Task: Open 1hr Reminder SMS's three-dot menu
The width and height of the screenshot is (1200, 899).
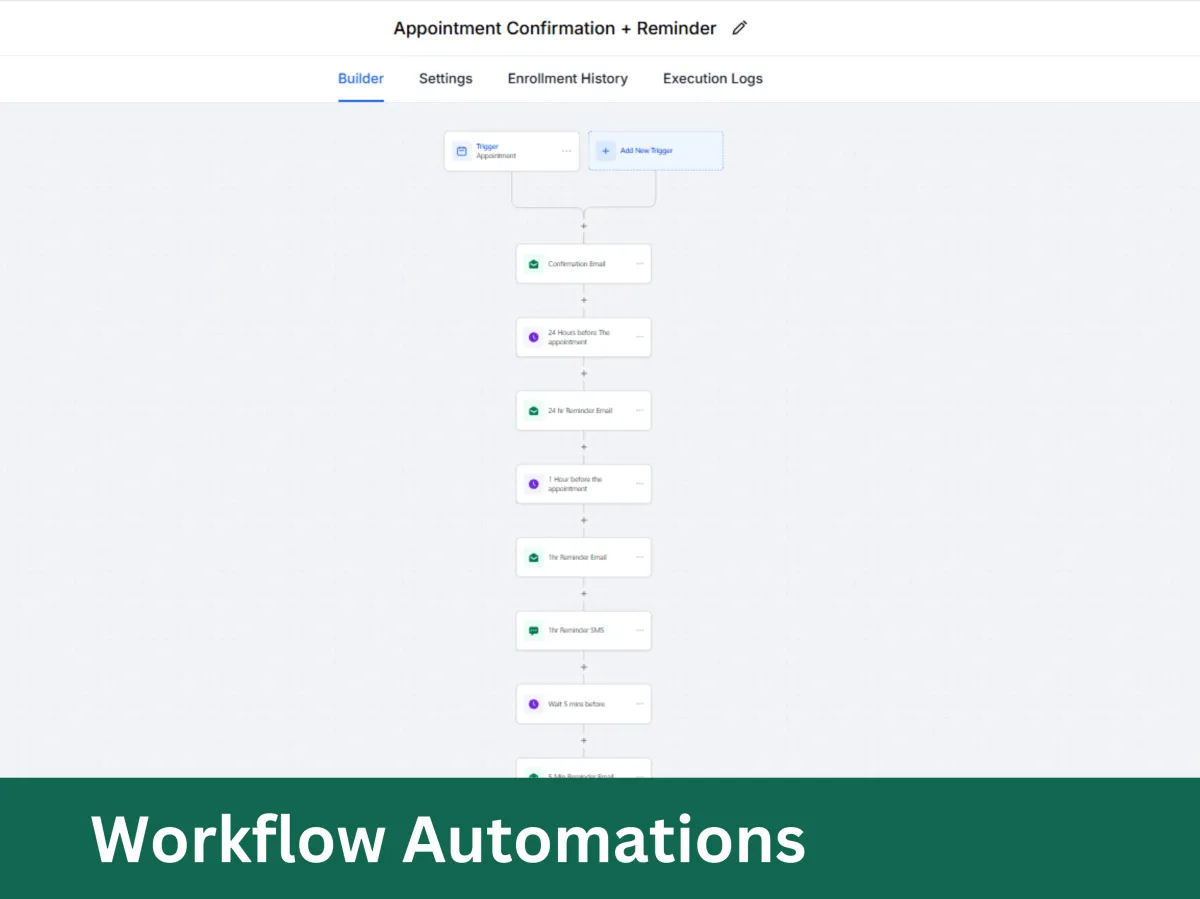Action: coord(640,631)
